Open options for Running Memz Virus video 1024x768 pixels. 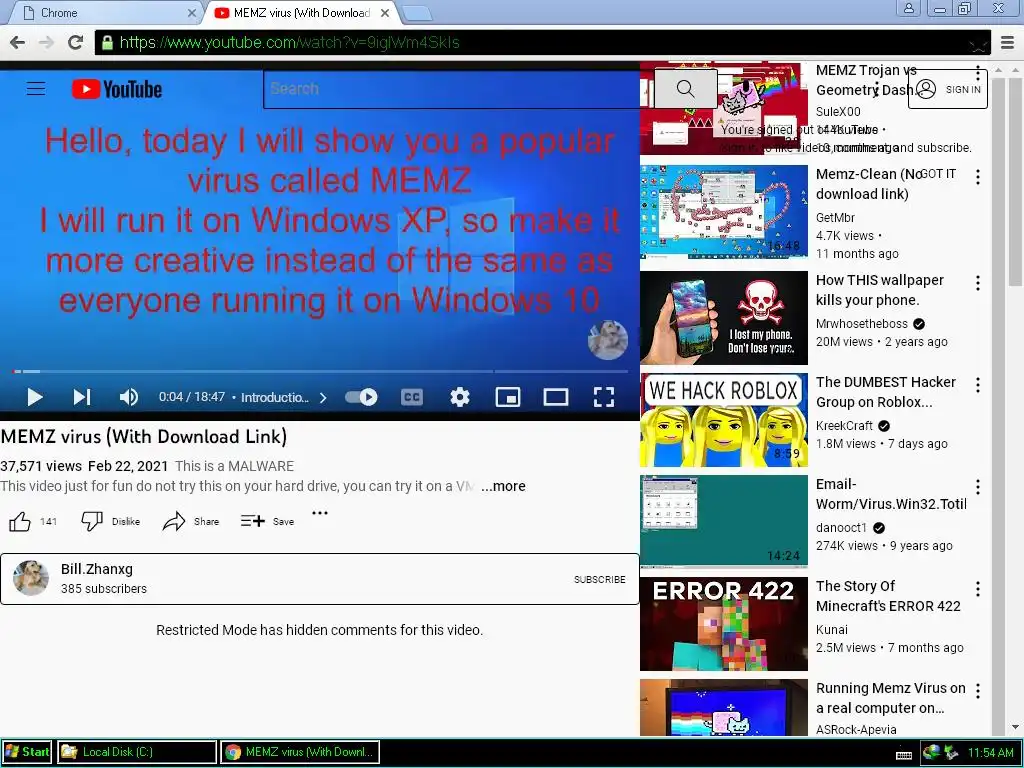tap(978, 690)
